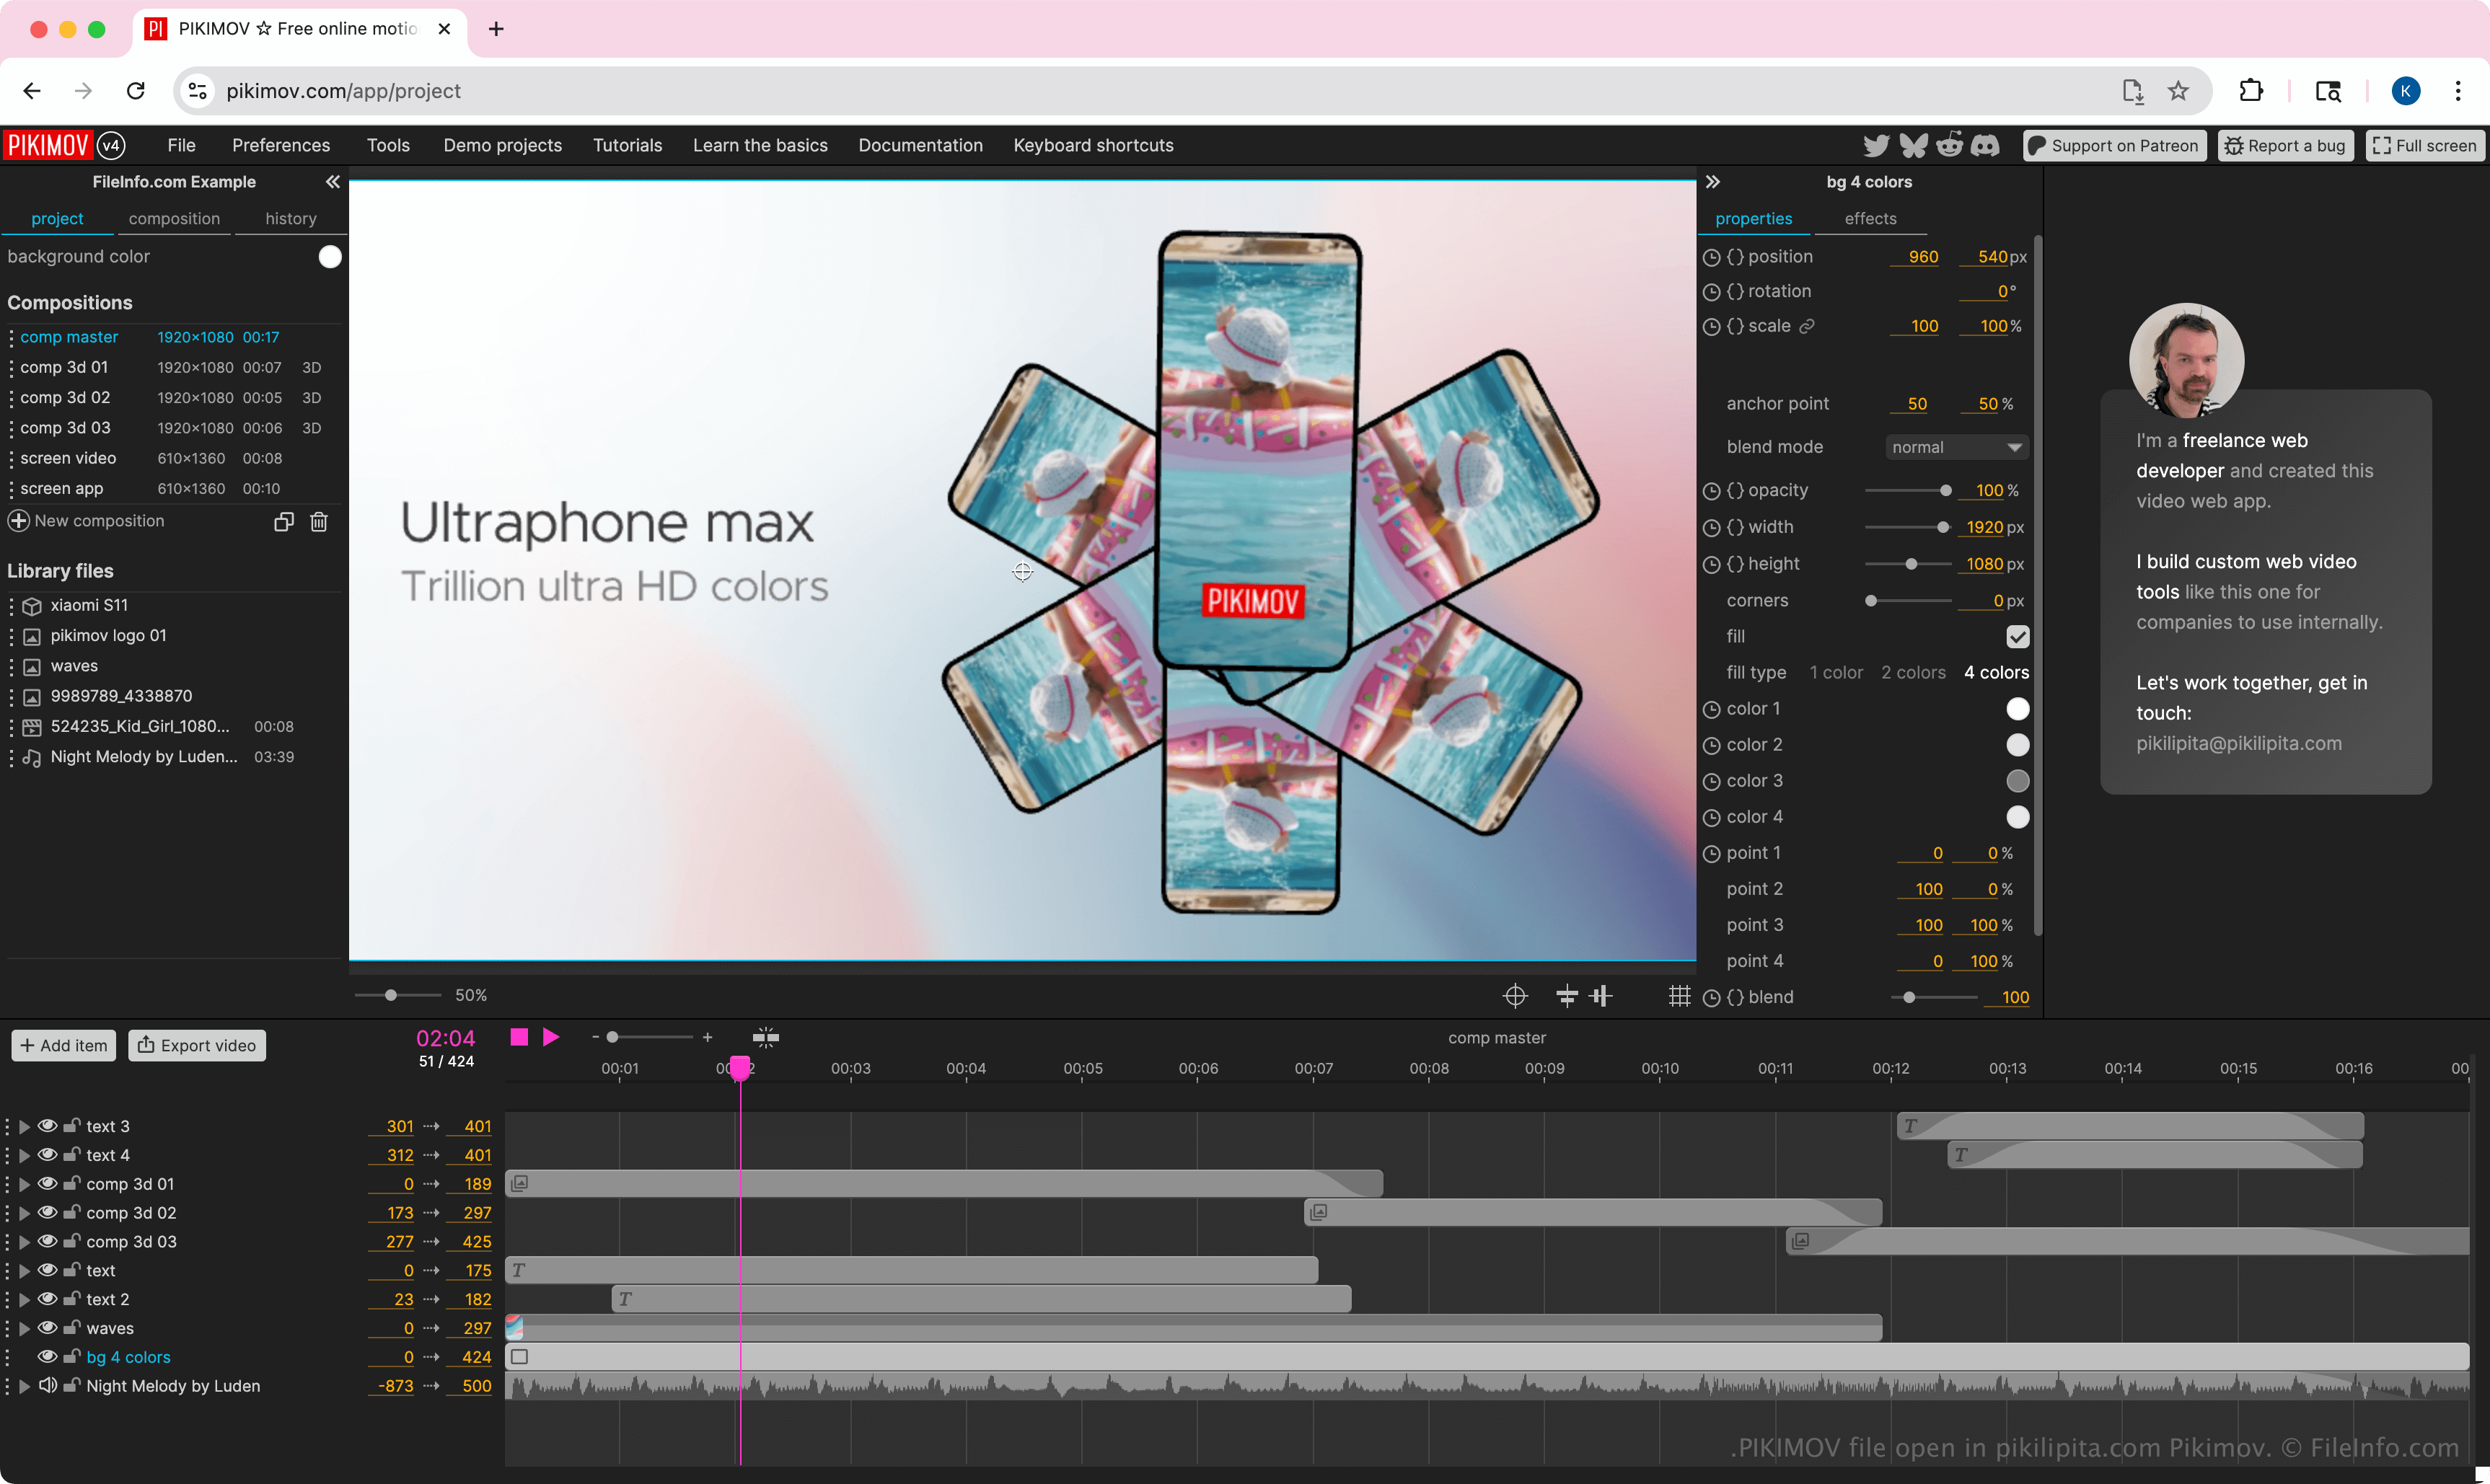Toggle position keyframe stopwatch

click(1712, 258)
